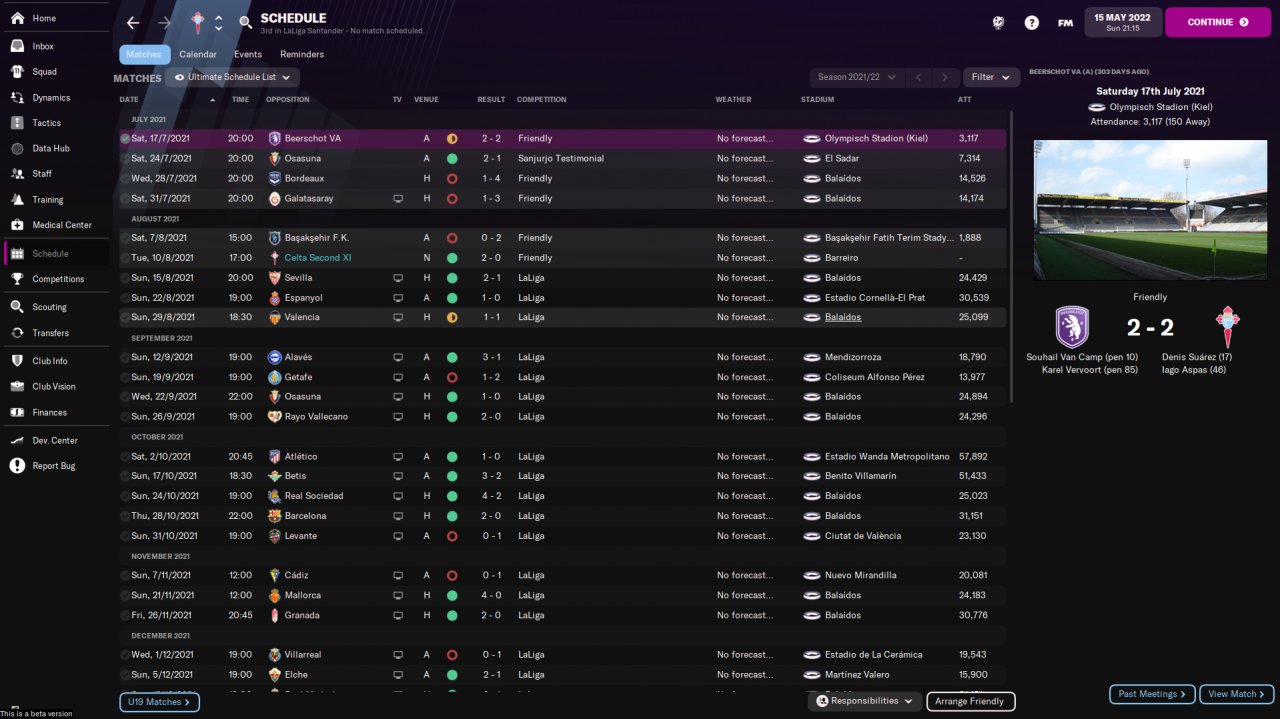Select the Barcelona match row
1280x719 pixels.
[562, 516]
